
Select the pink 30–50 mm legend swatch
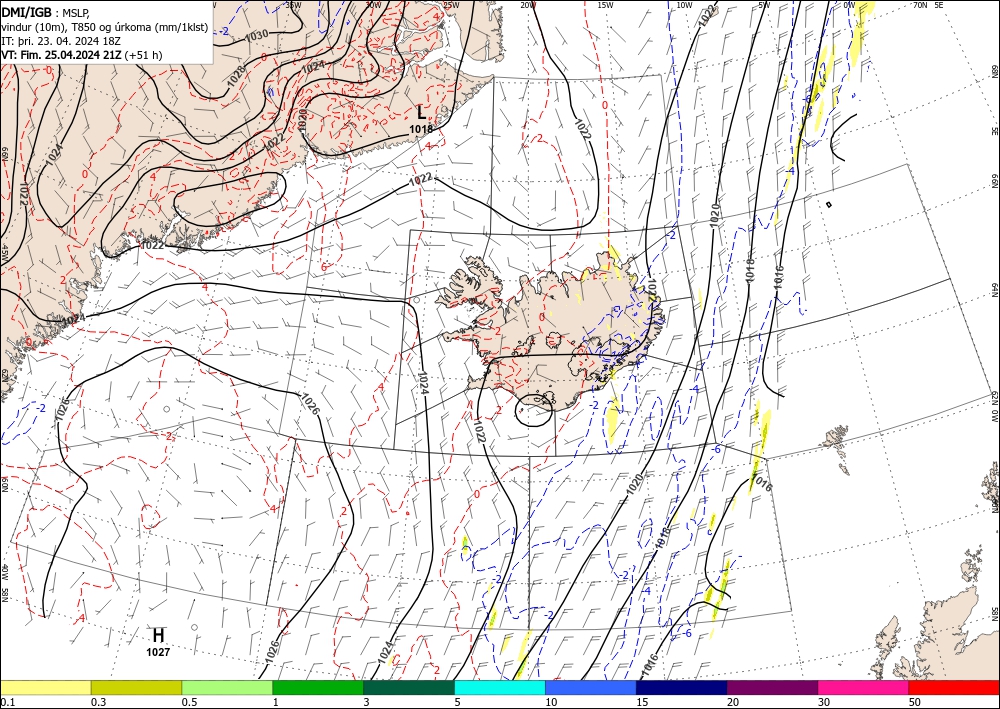pos(864,687)
